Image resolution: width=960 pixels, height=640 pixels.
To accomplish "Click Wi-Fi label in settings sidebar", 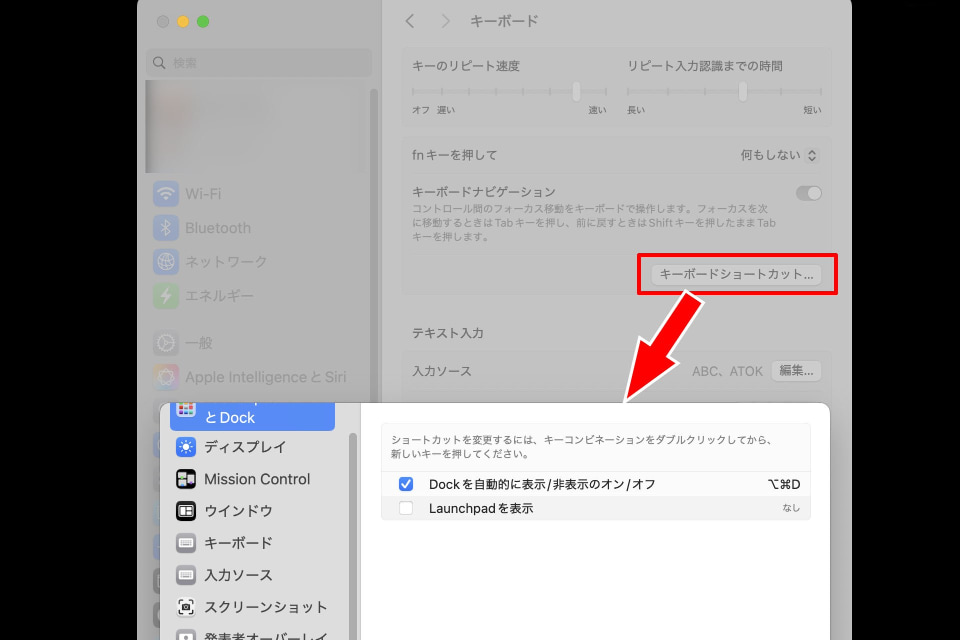I will (203, 194).
